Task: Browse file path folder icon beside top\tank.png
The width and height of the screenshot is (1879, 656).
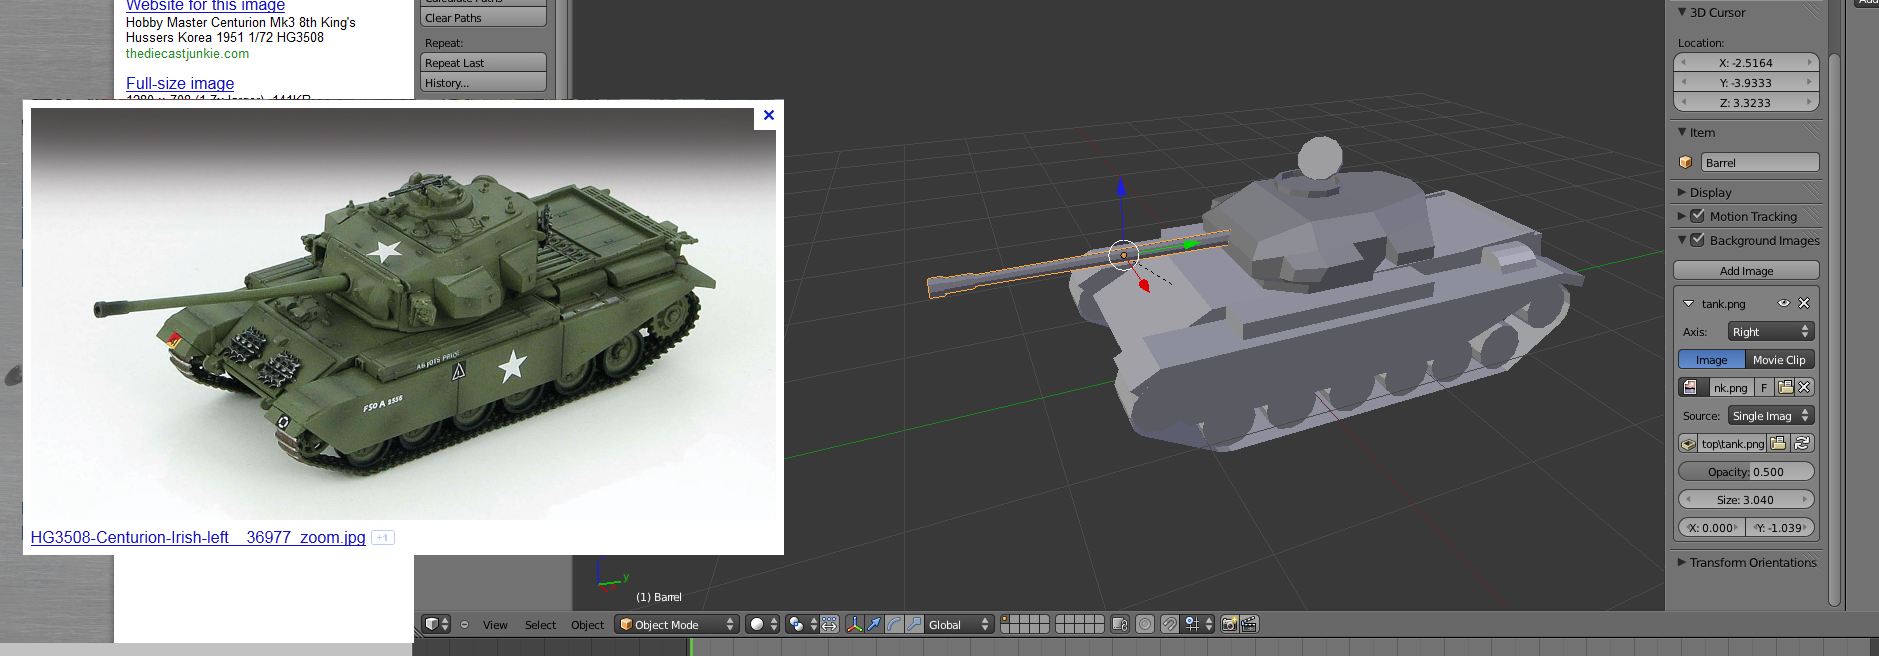Action: coord(1778,443)
